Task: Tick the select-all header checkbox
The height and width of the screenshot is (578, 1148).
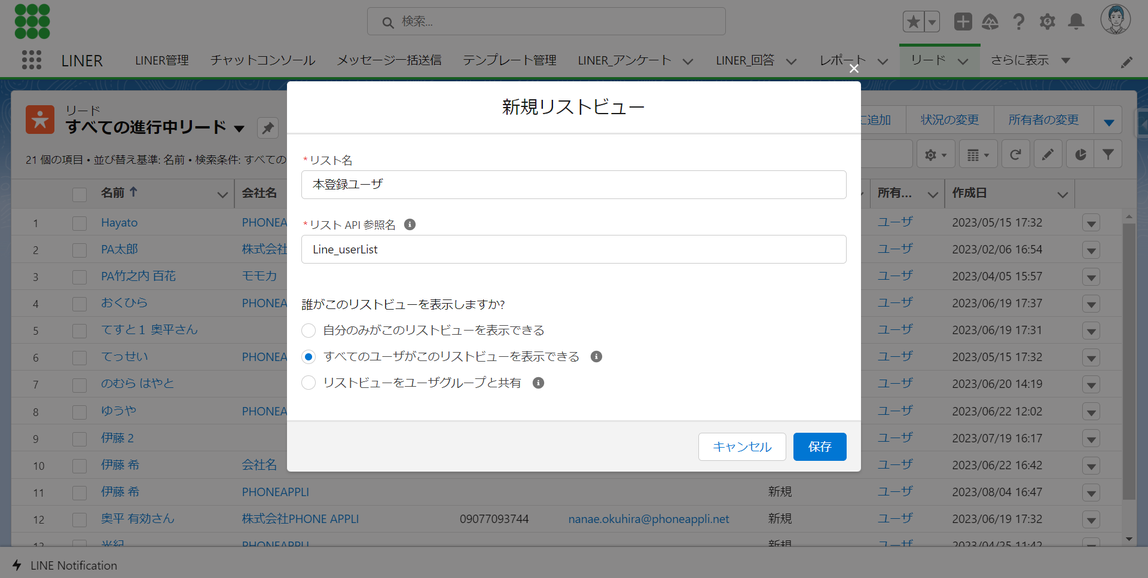Action: pos(79,194)
